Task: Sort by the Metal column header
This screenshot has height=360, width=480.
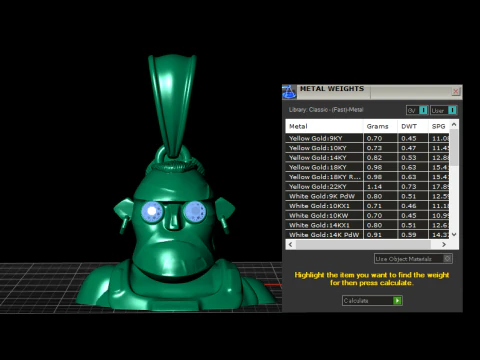Action: click(324, 126)
